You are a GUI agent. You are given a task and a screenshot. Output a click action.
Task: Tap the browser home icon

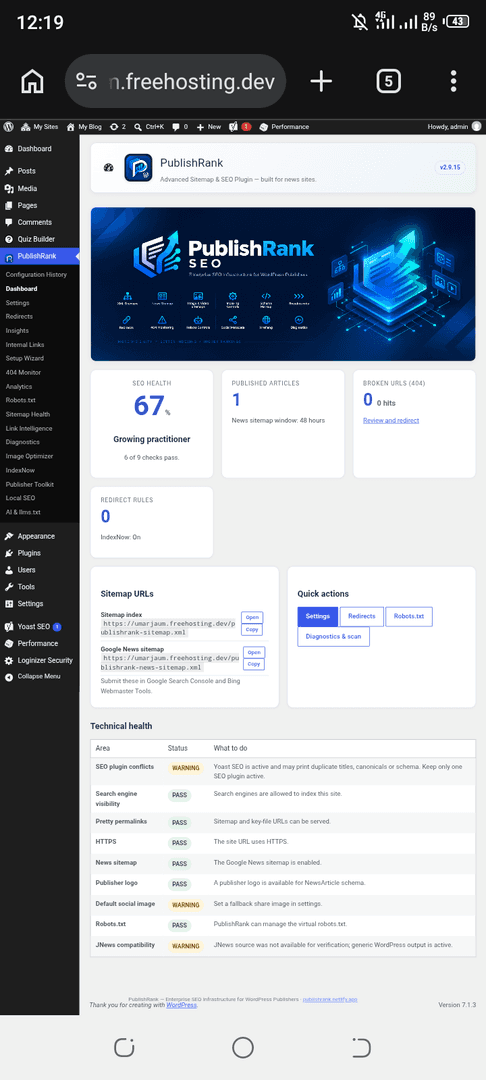pos(32,82)
